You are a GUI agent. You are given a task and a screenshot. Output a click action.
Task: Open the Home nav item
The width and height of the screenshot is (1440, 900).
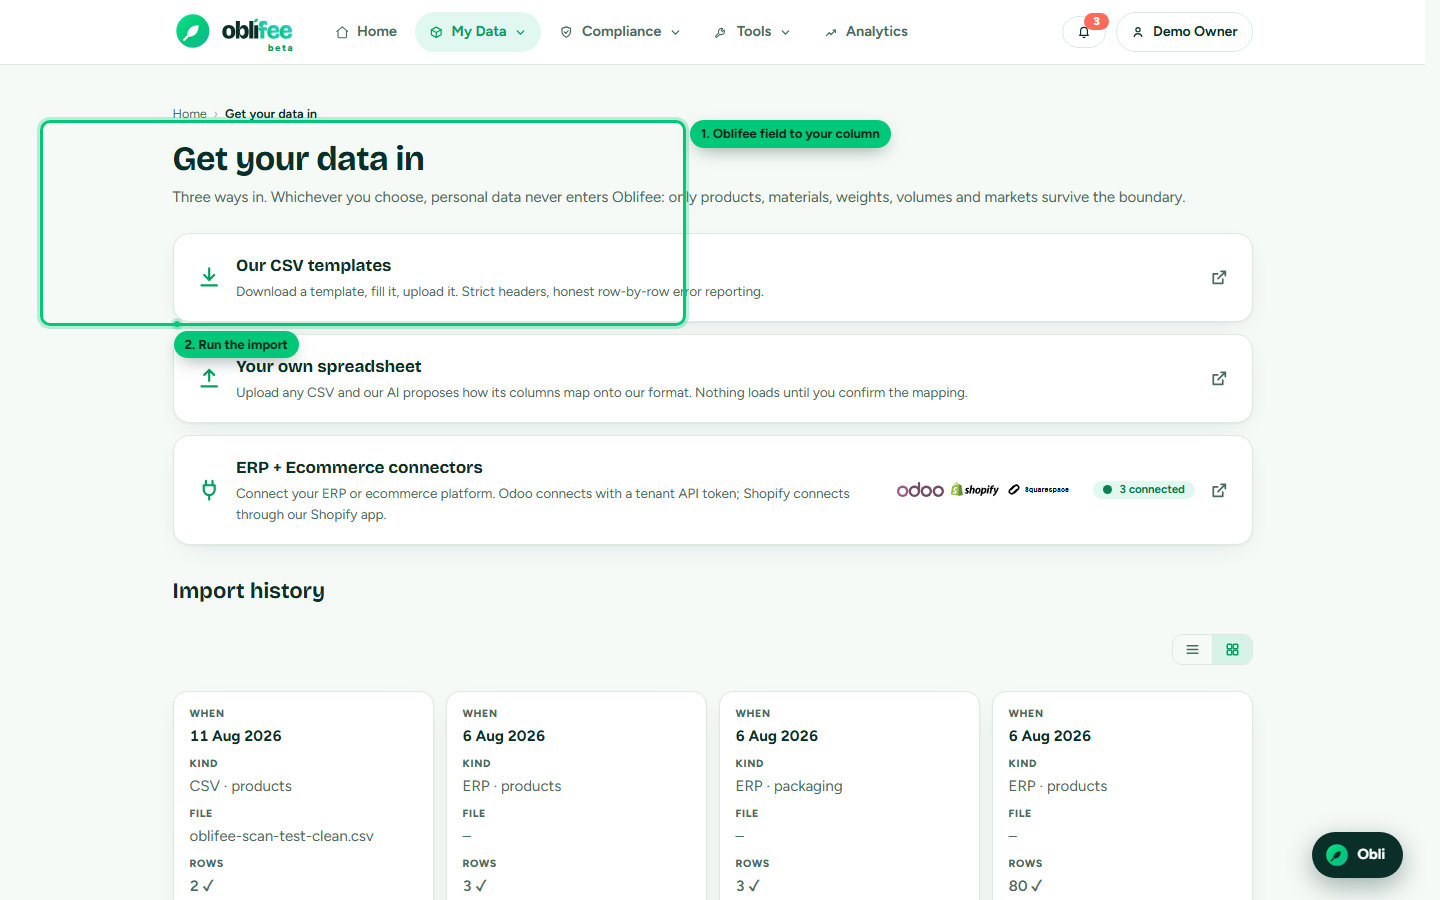[366, 32]
